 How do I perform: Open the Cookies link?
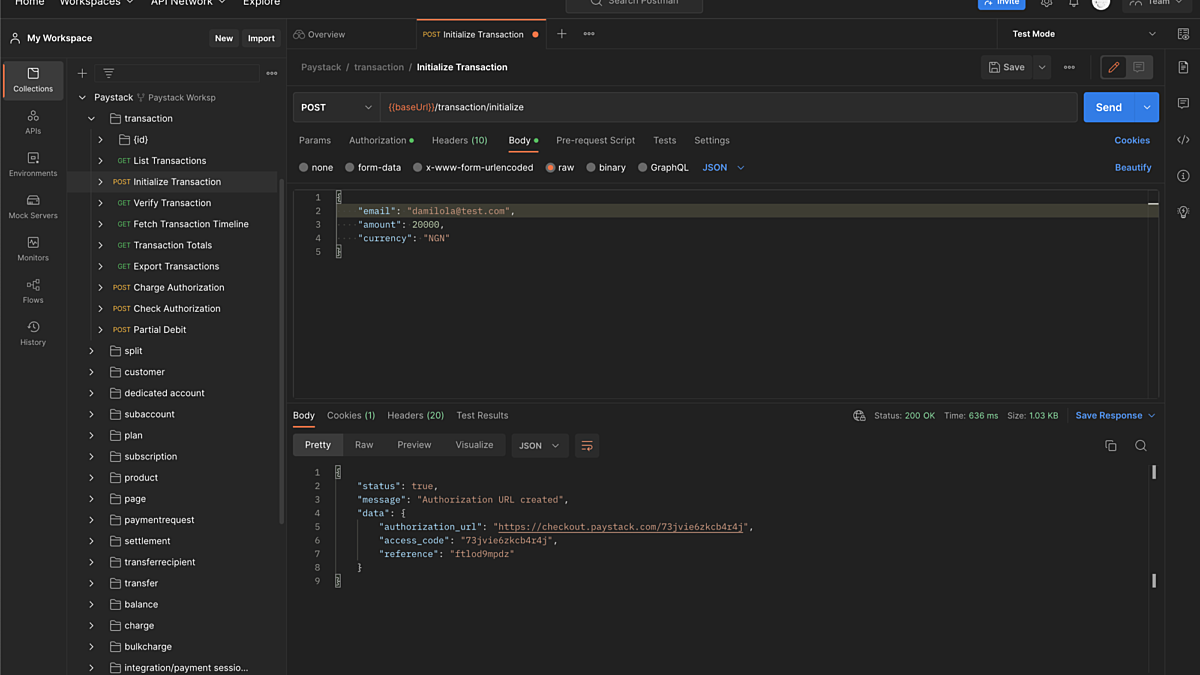[x=1132, y=140]
